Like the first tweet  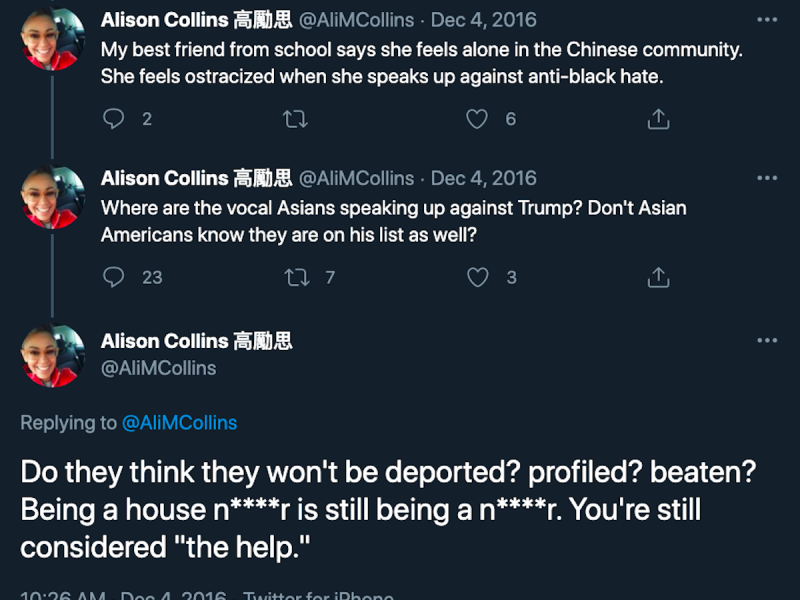[477, 119]
